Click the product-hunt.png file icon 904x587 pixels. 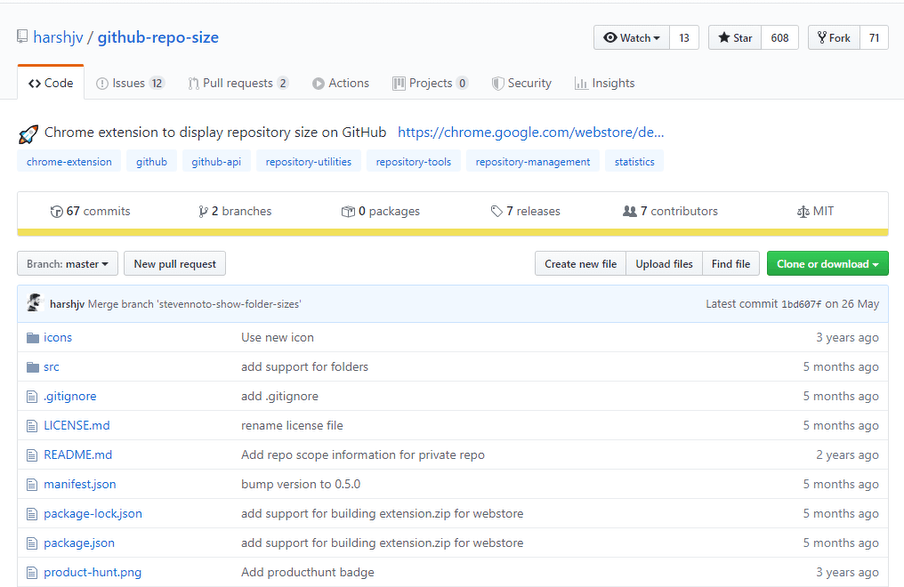[32, 573]
